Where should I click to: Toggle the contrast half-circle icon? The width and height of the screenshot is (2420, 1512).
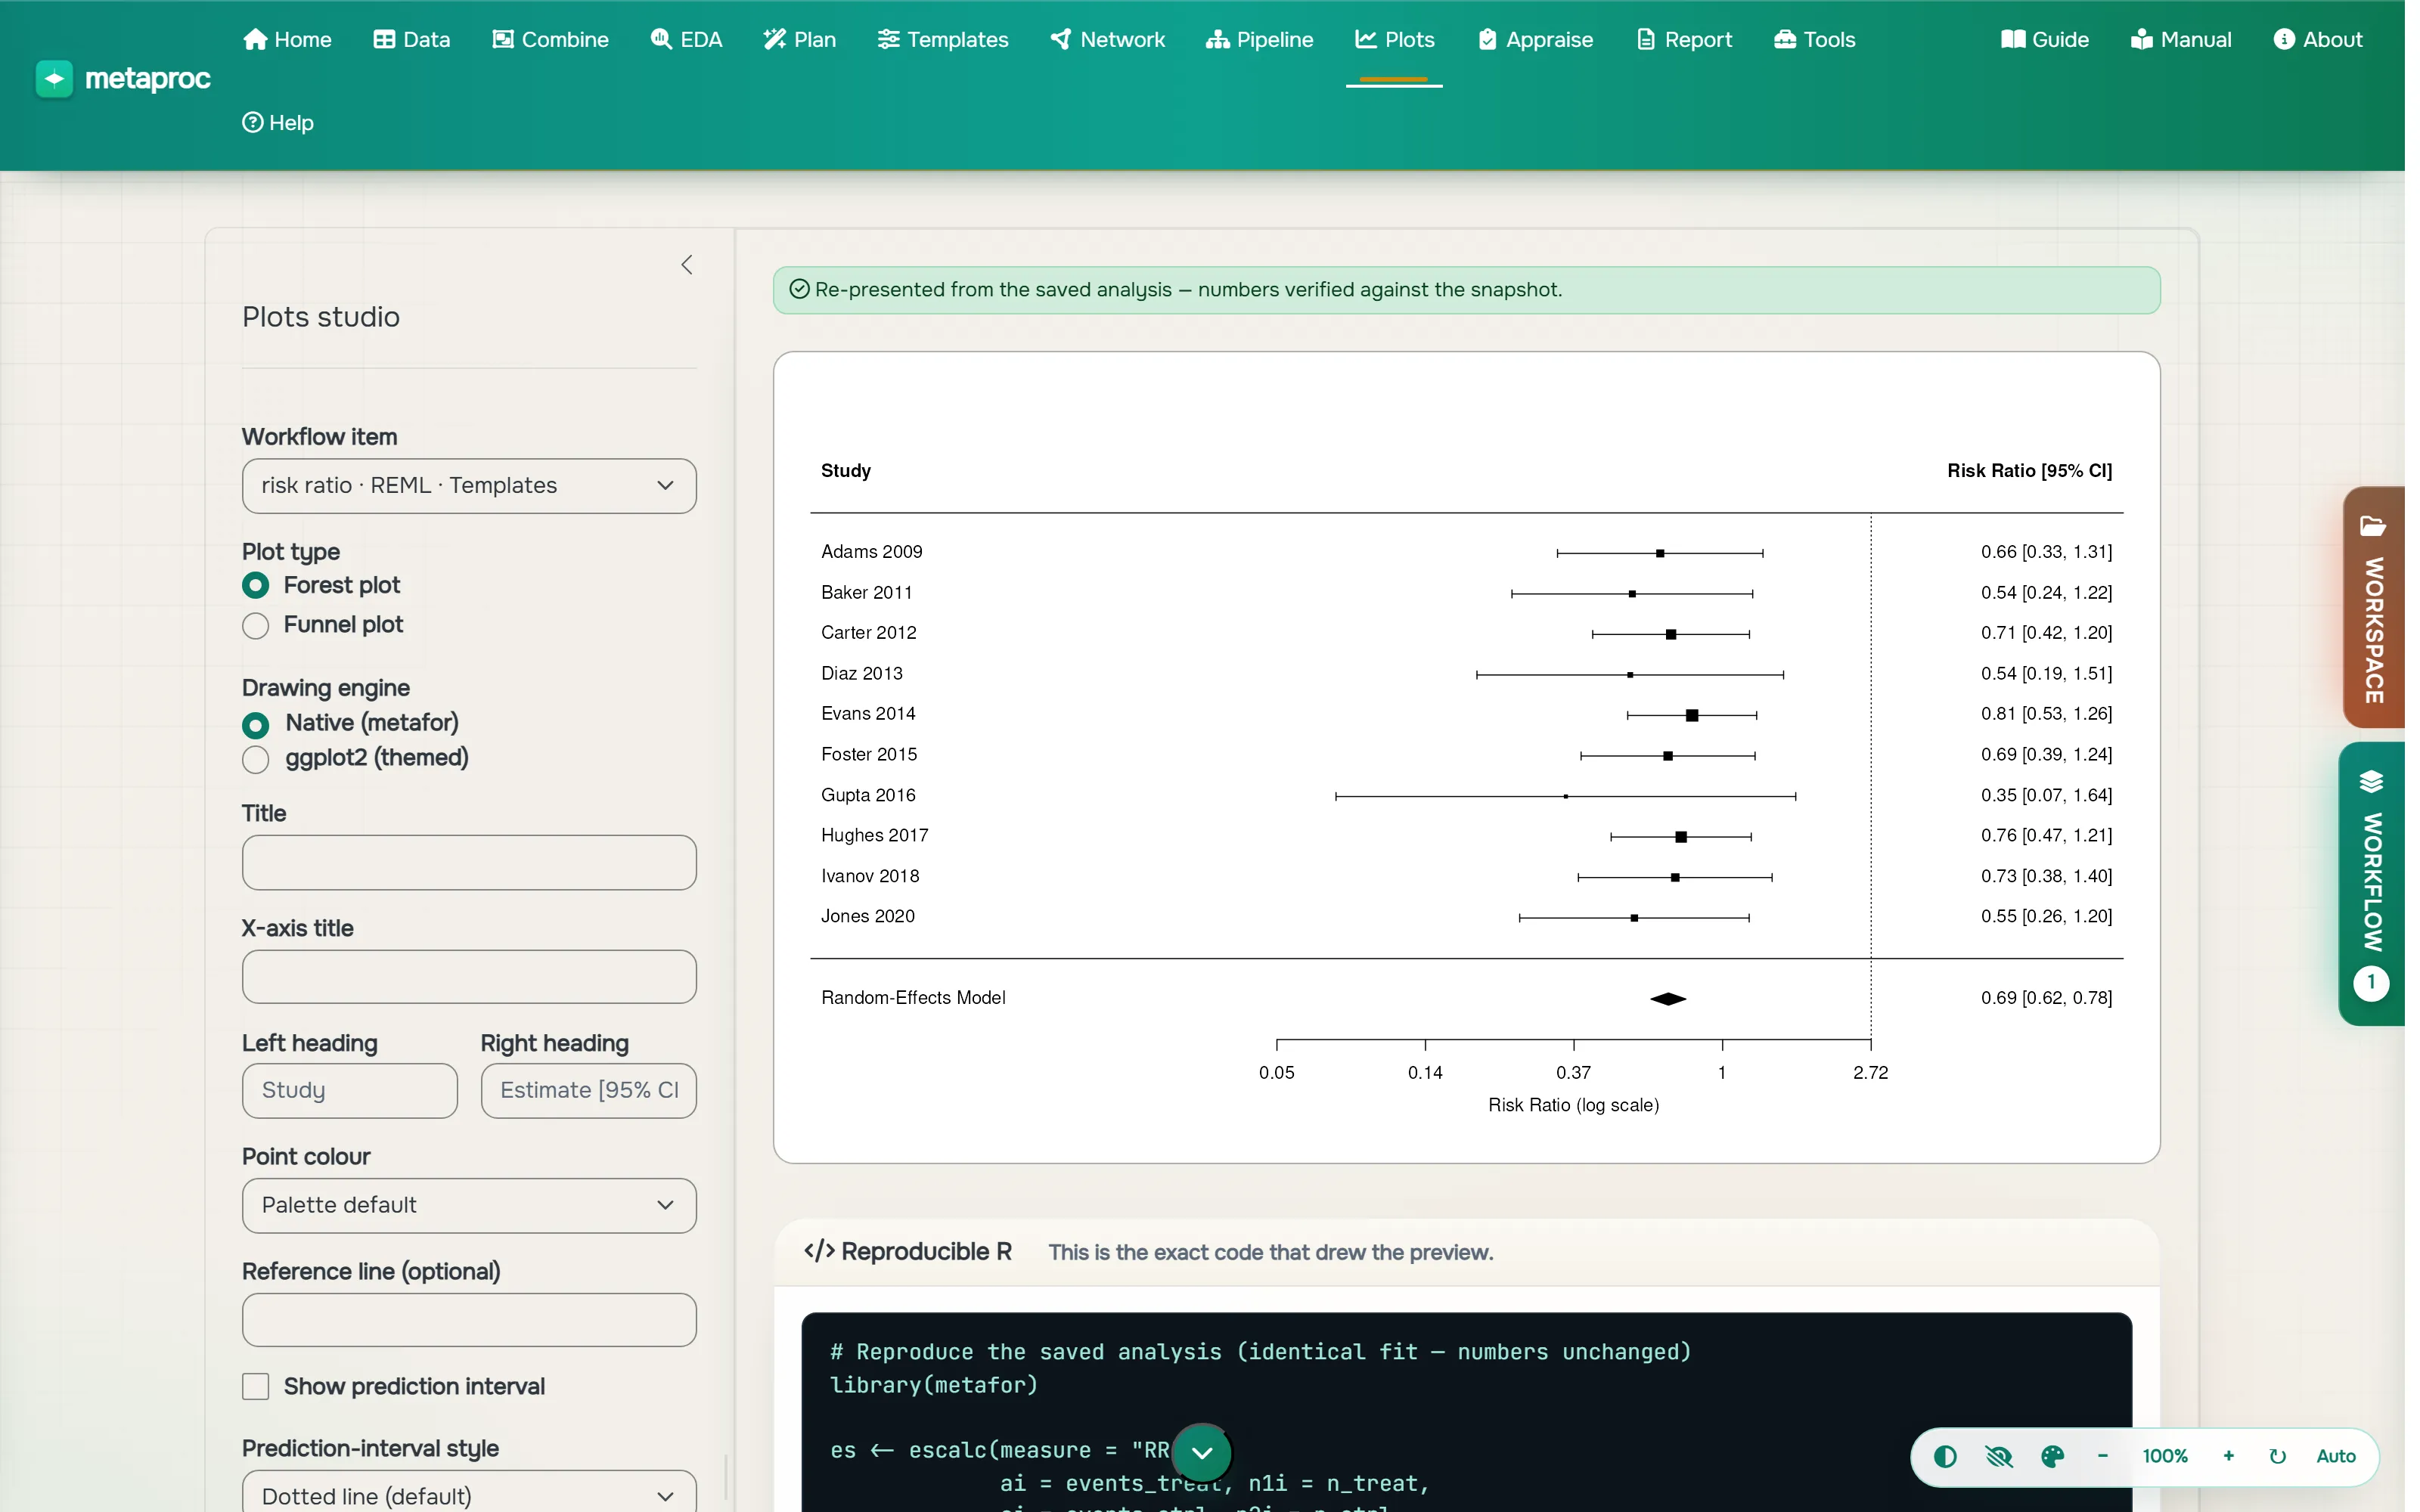pyautogui.click(x=1945, y=1456)
